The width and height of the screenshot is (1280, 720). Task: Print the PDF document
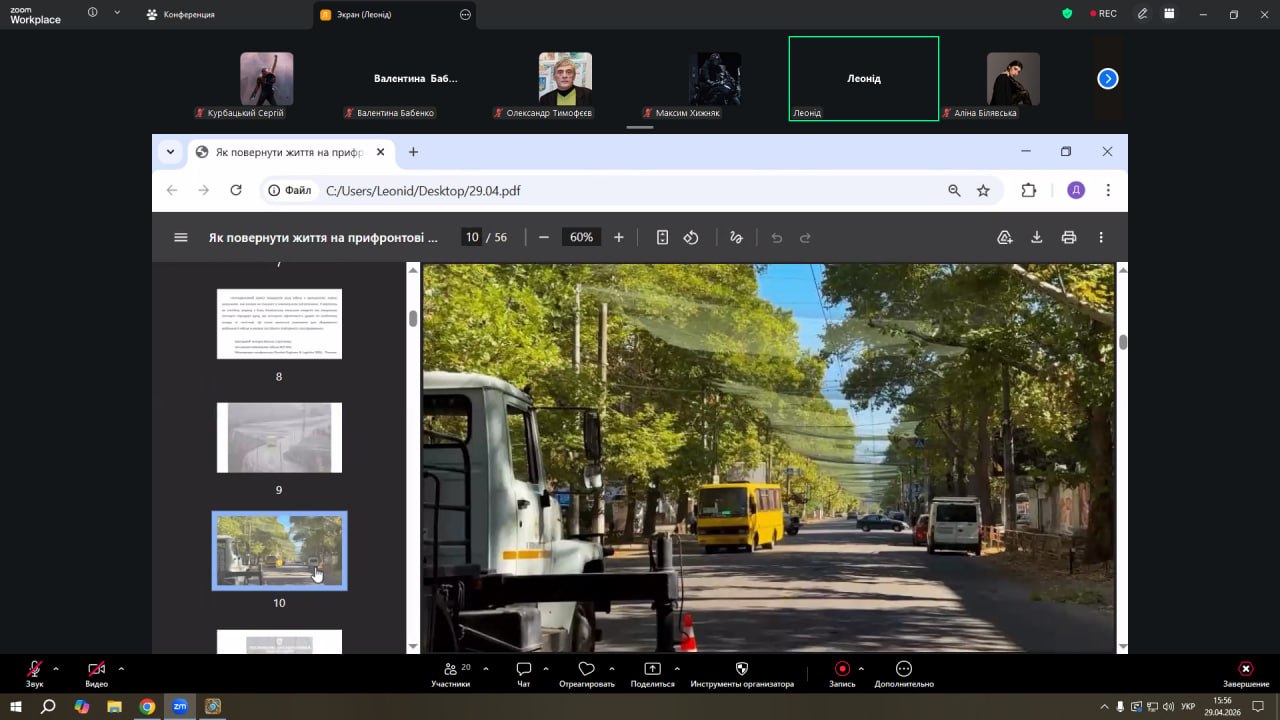click(x=1069, y=237)
